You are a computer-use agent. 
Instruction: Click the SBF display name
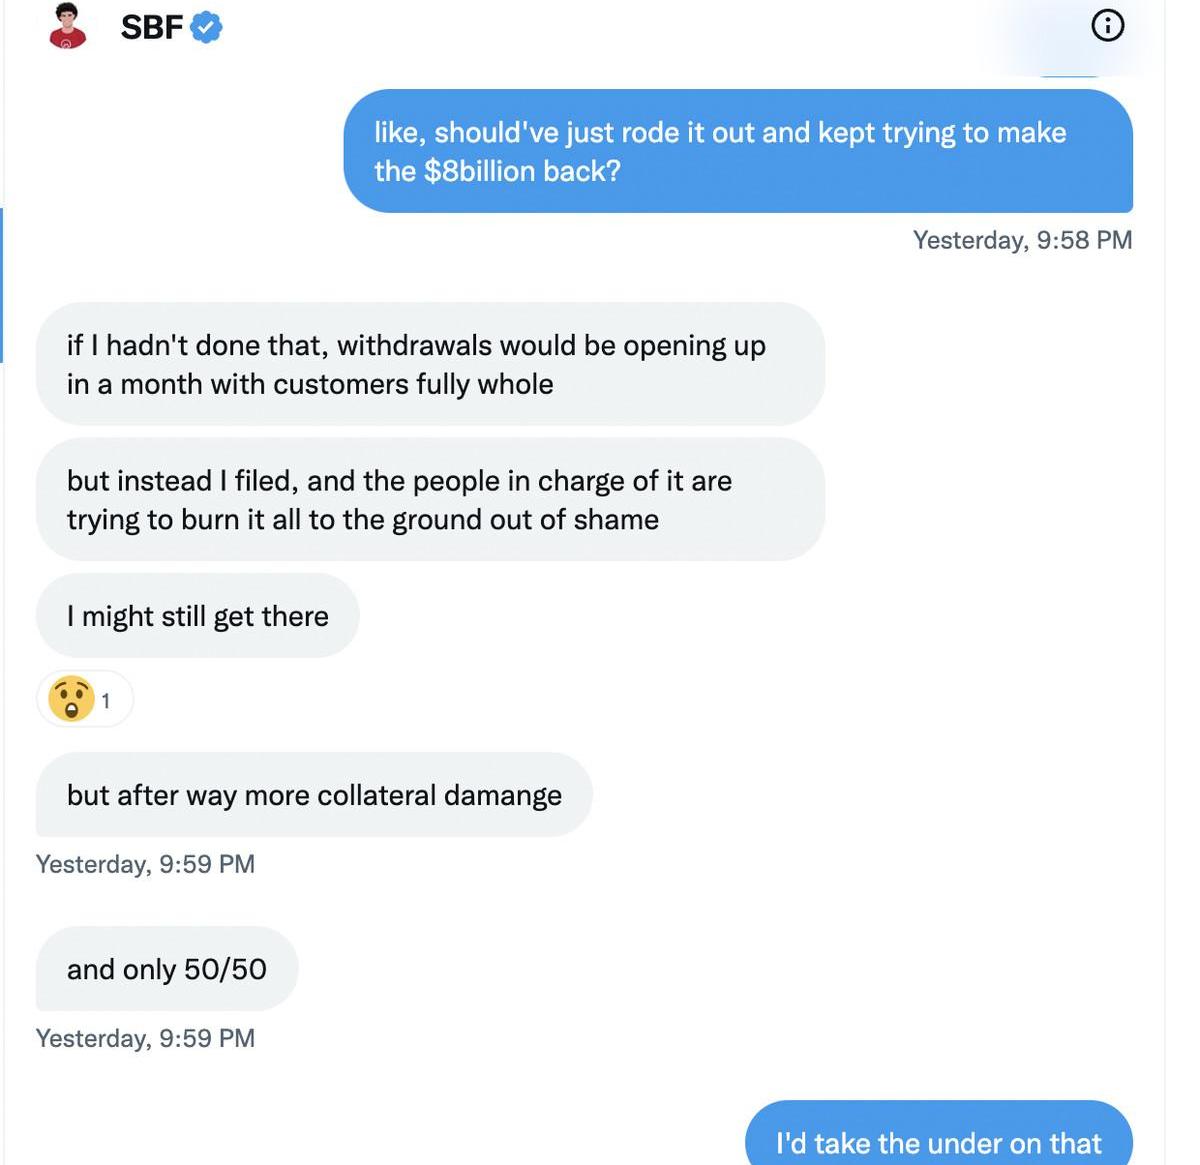pos(151,27)
